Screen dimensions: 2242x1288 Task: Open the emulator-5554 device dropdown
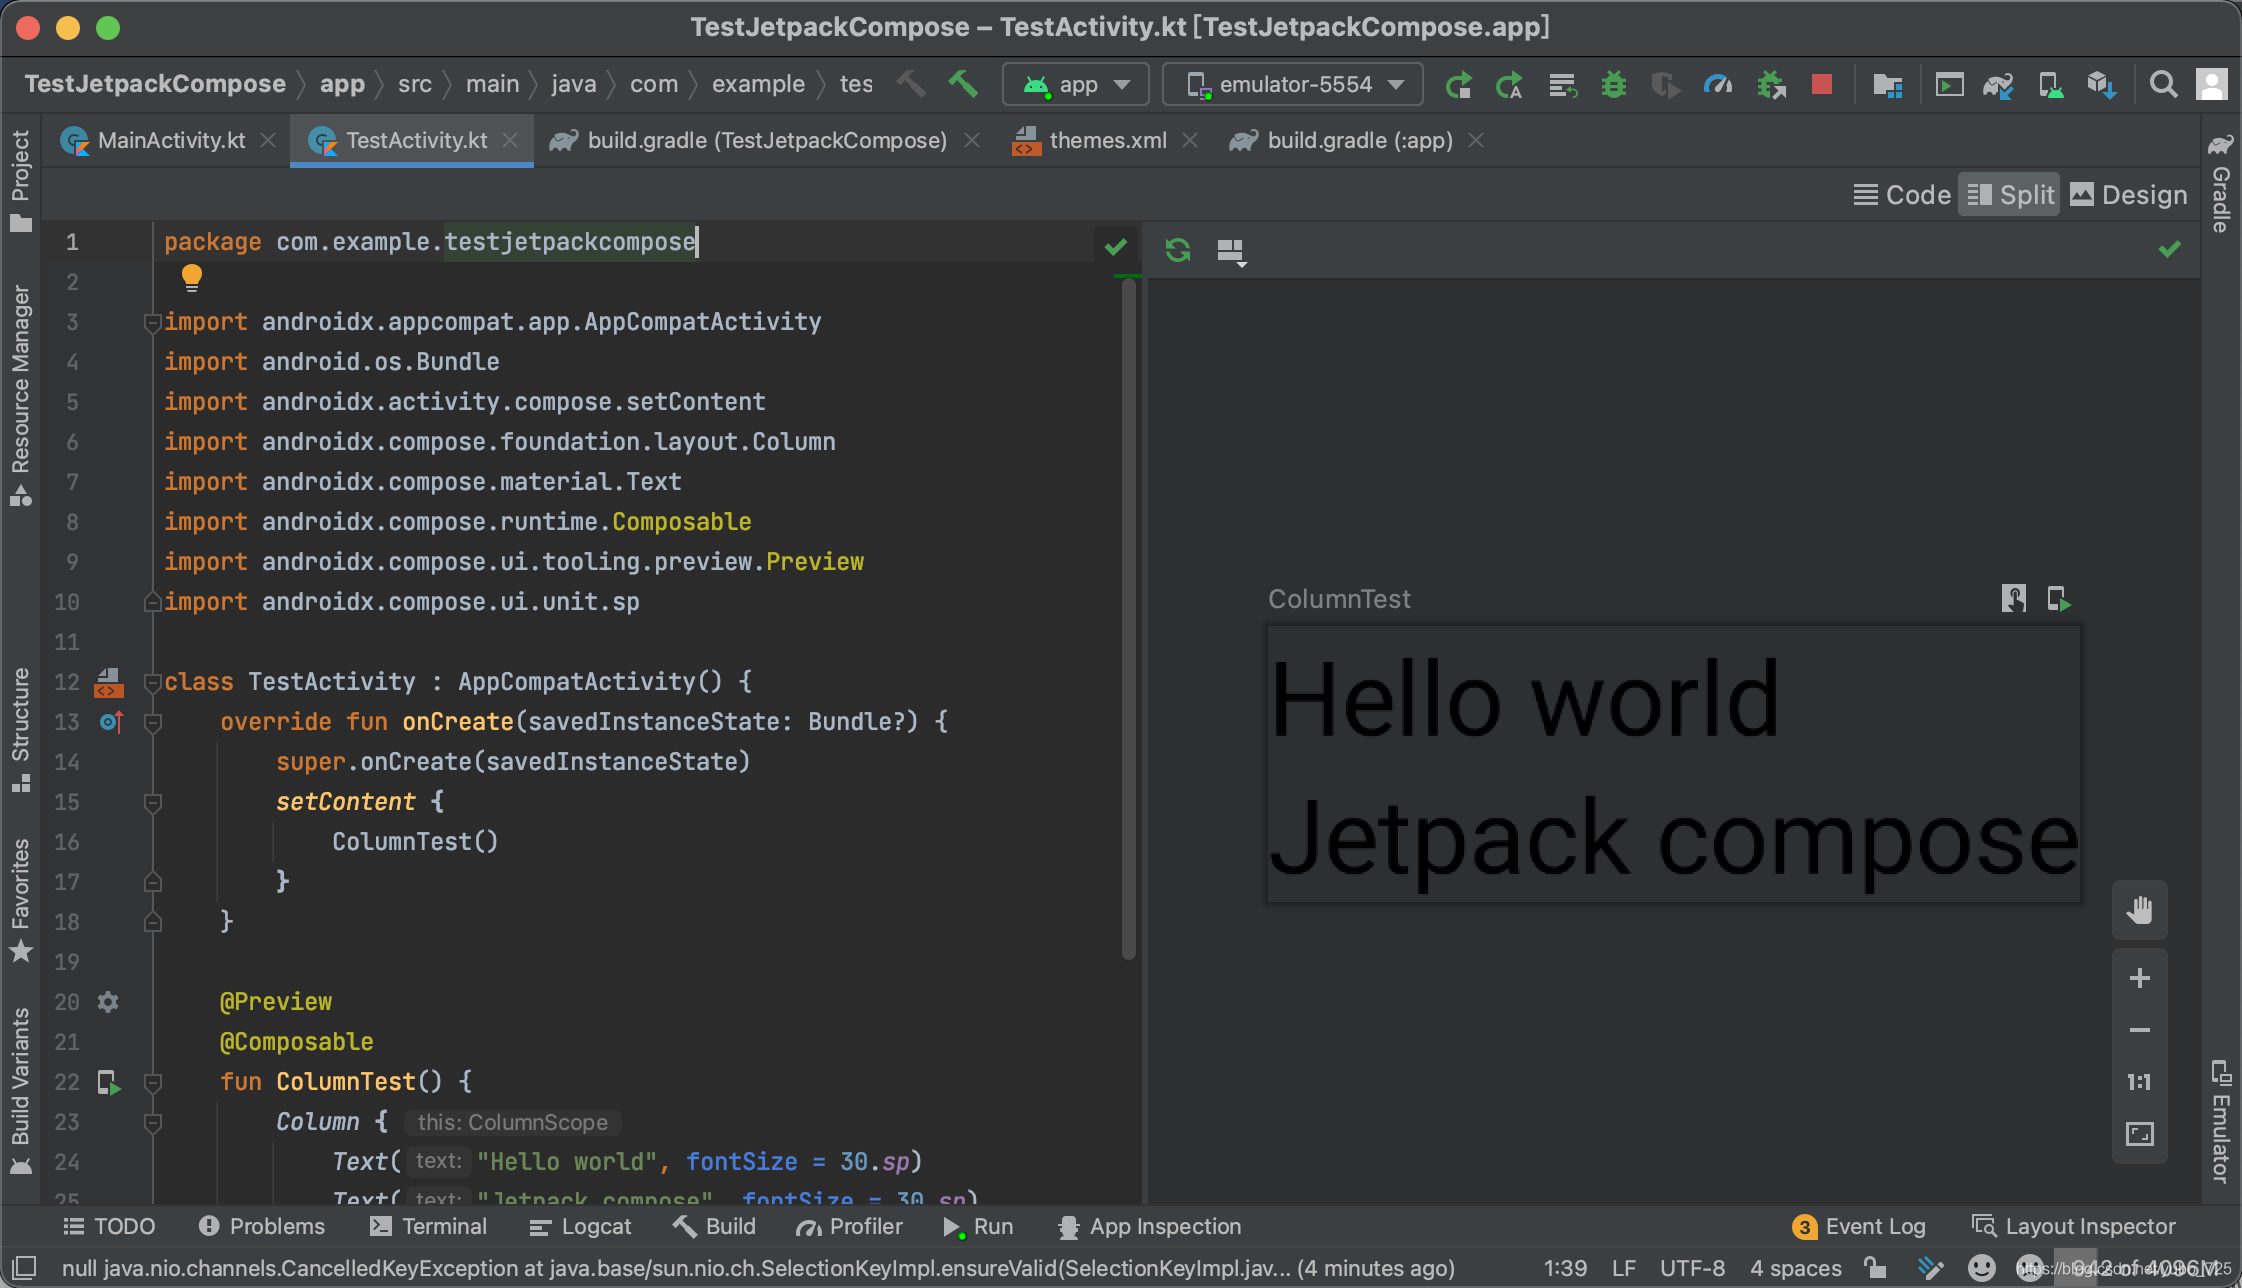click(x=1293, y=84)
